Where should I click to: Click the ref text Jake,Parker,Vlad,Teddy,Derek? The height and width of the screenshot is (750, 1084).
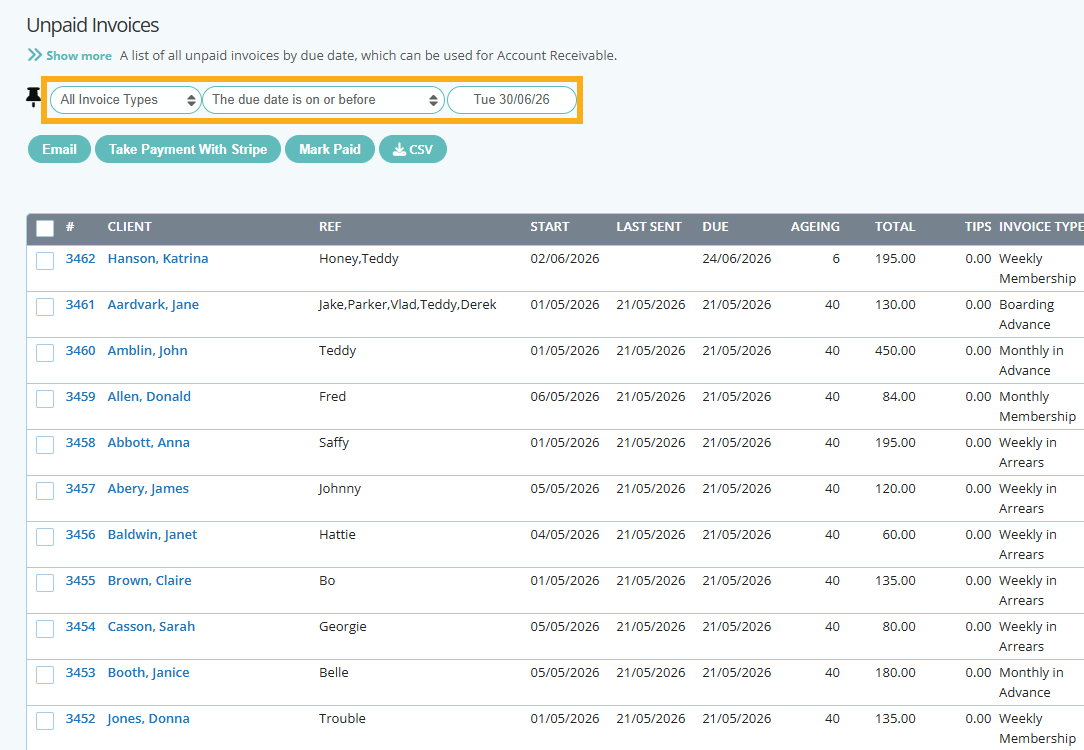point(407,304)
